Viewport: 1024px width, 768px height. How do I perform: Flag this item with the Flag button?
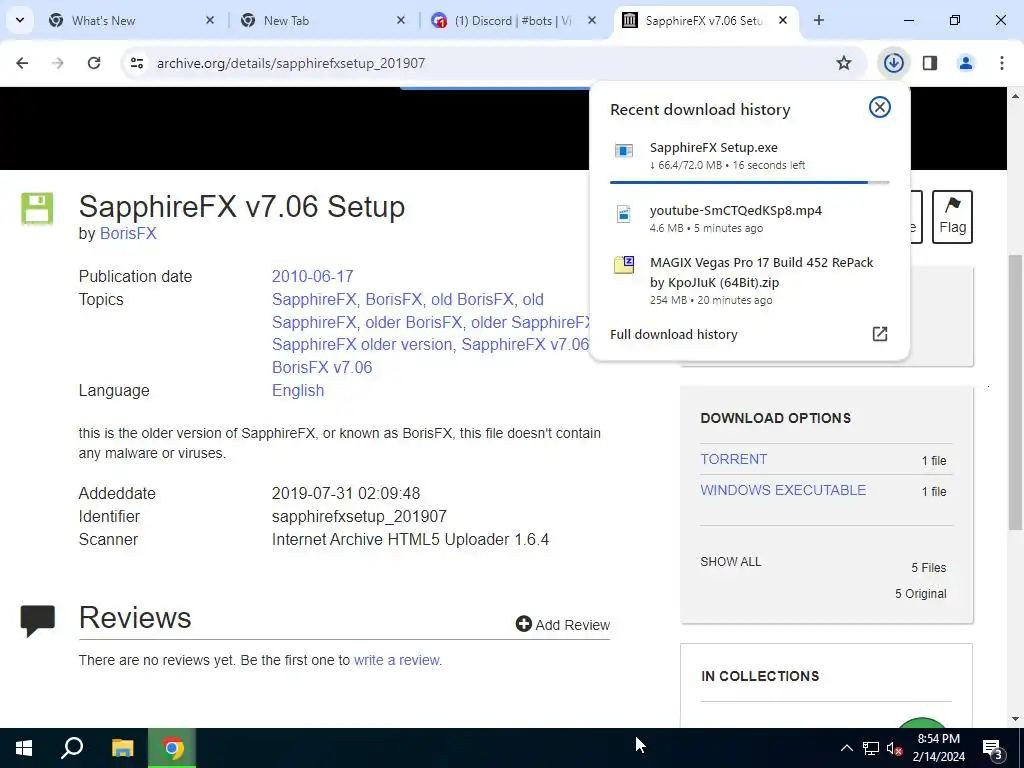(952, 217)
